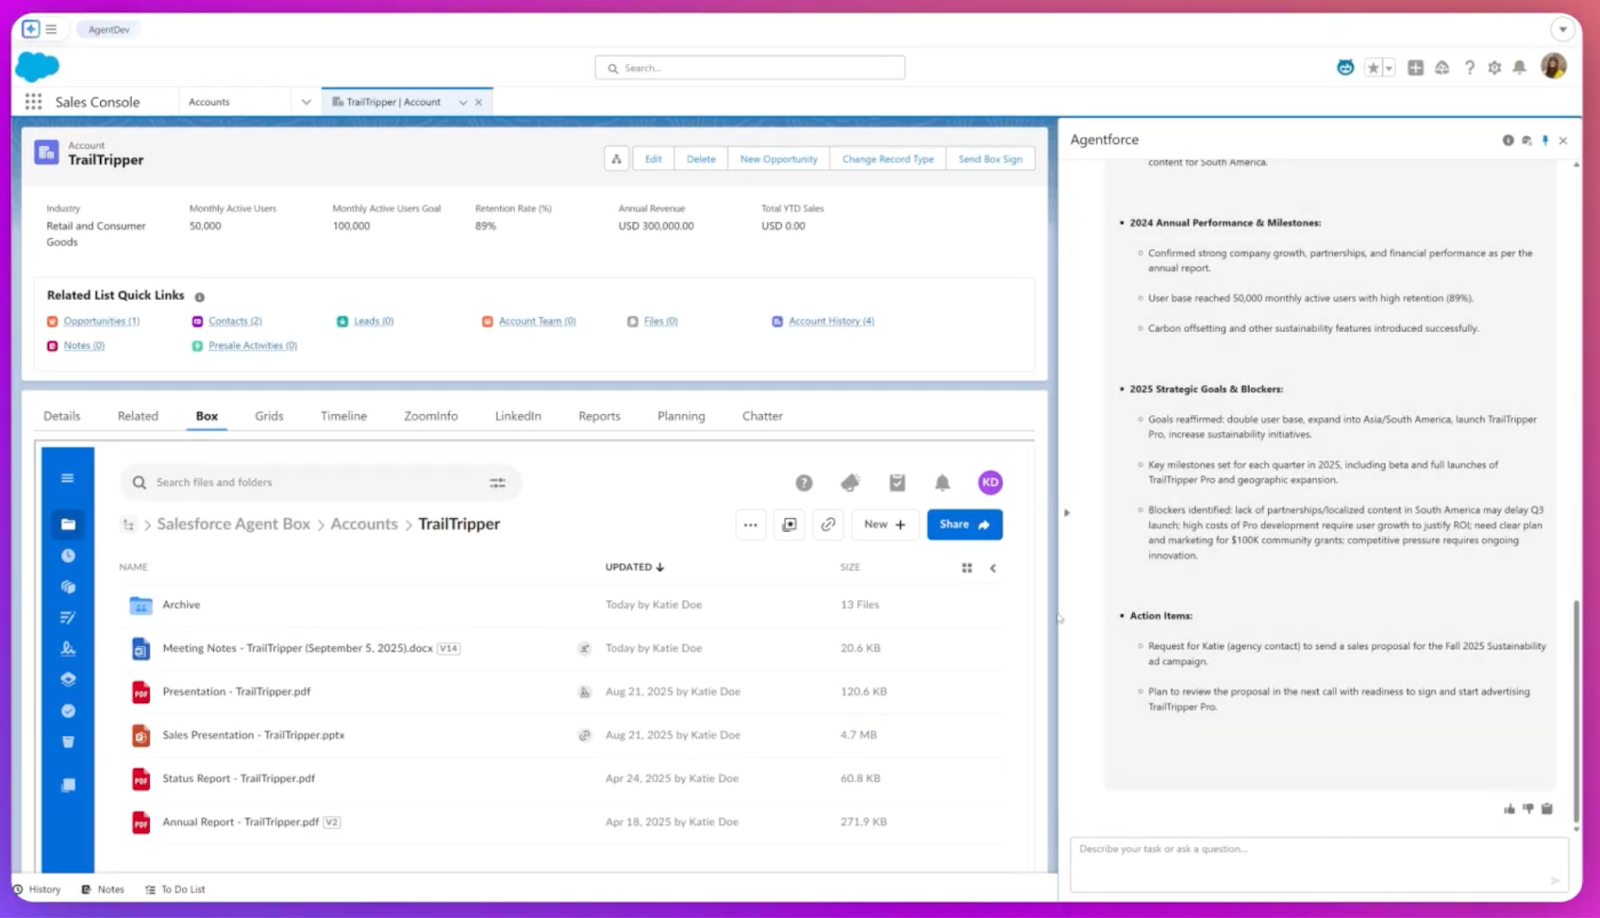This screenshot has height=918, width=1600.
Task: Toggle the pin on the Agentforce panel
Action: (1545, 140)
